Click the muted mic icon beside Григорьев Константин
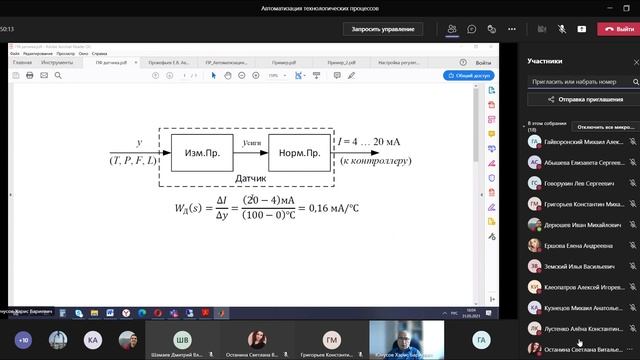The width and height of the screenshot is (640, 360). [633, 204]
